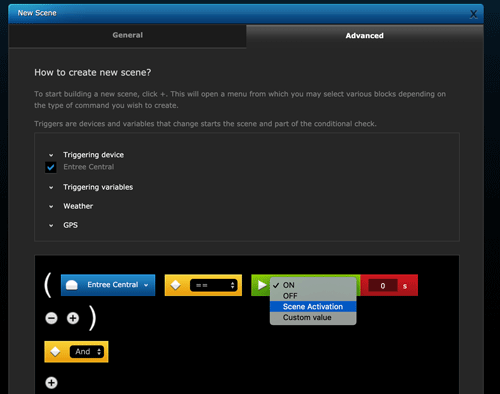Remove condition with the minus icon
Image resolution: width=500 pixels, height=394 pixels.
point(51,318)
